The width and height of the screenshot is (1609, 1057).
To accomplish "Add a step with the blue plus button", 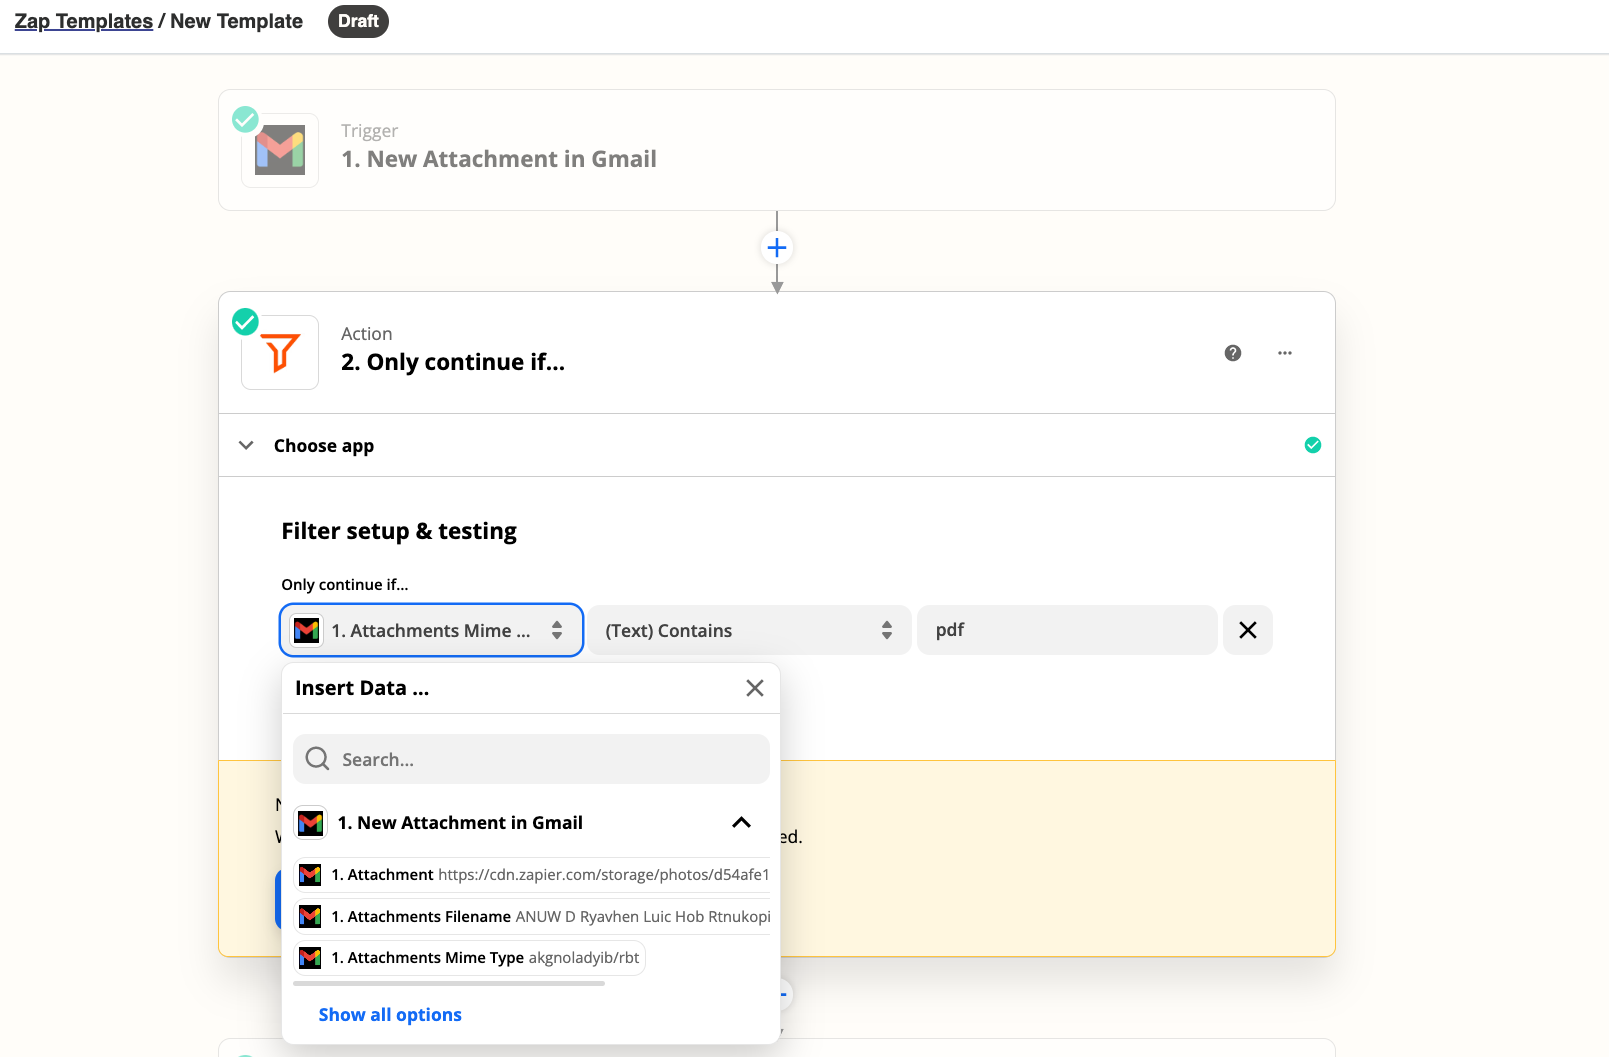I will 777,247.
